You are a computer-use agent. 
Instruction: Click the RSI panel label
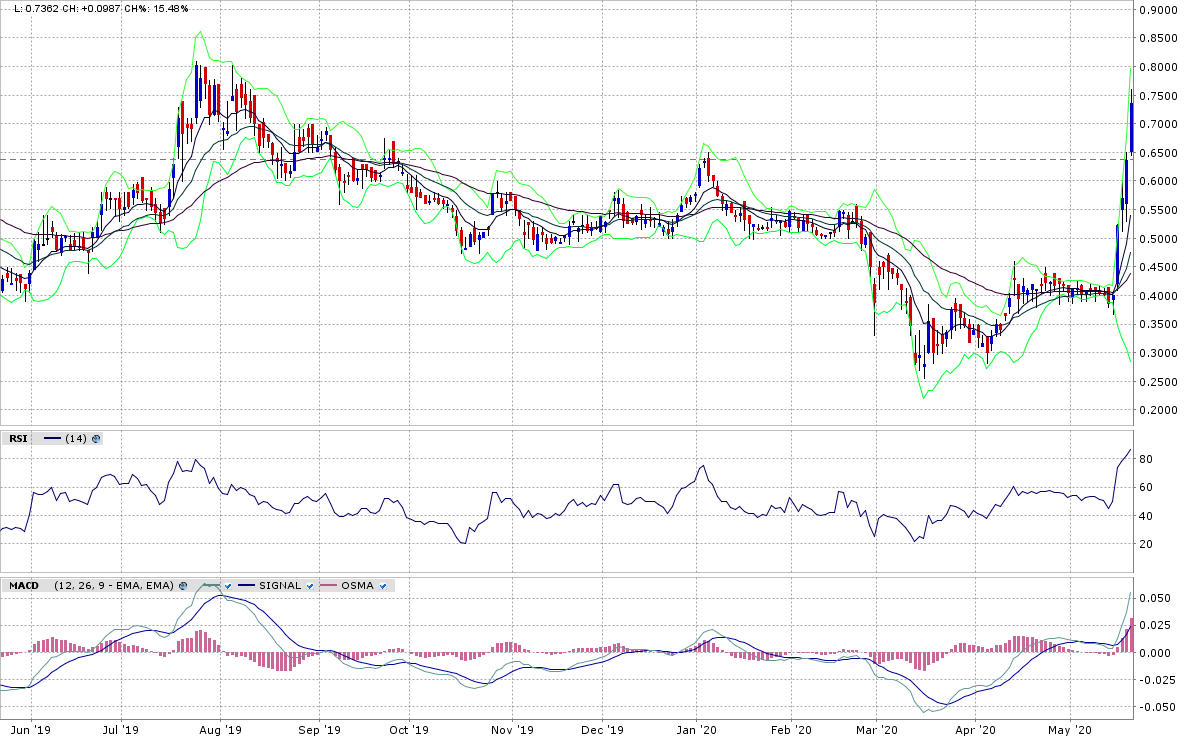pos(19,438)
